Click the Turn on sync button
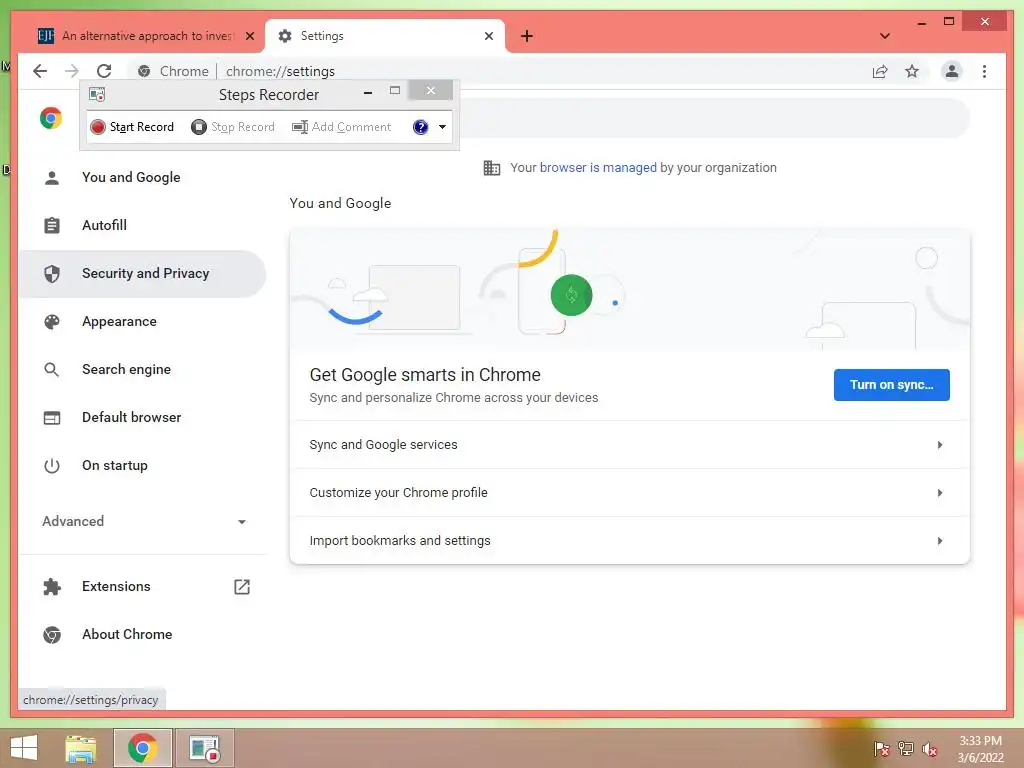 click(891, 385)
